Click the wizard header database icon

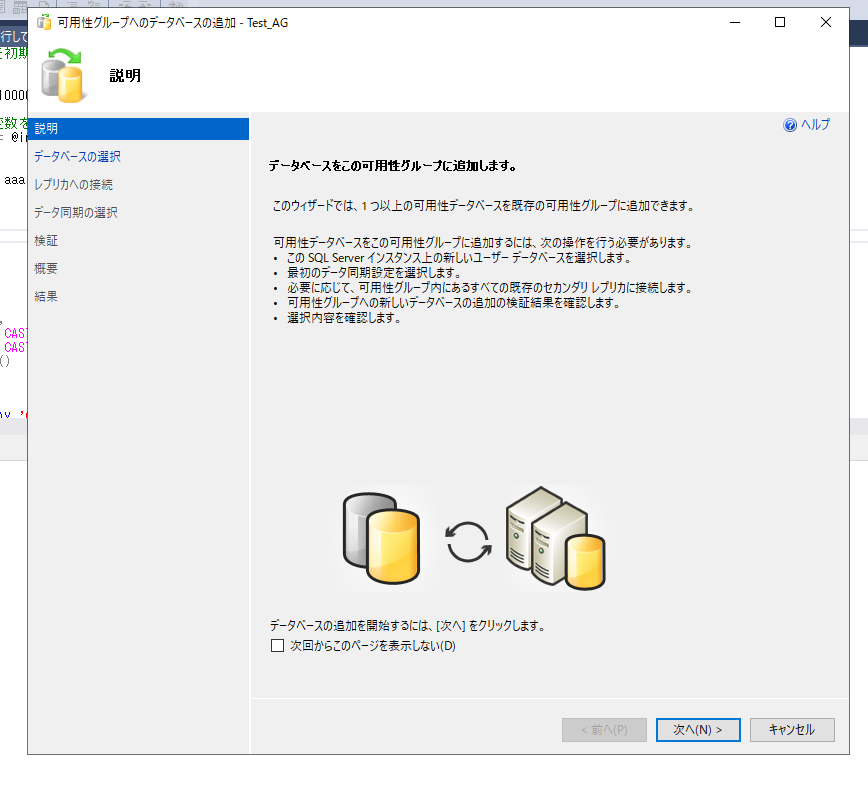point(64,76)
